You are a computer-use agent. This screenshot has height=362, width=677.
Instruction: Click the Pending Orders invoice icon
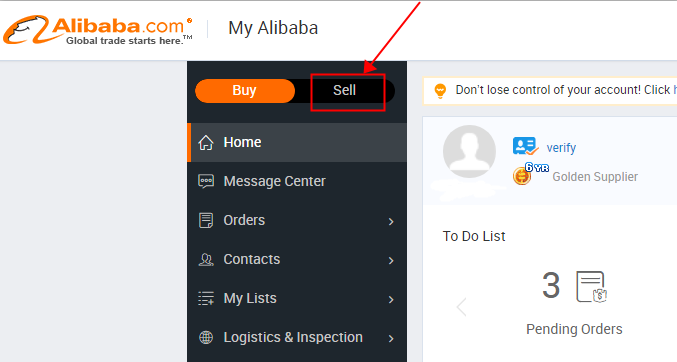pos(592,287)
